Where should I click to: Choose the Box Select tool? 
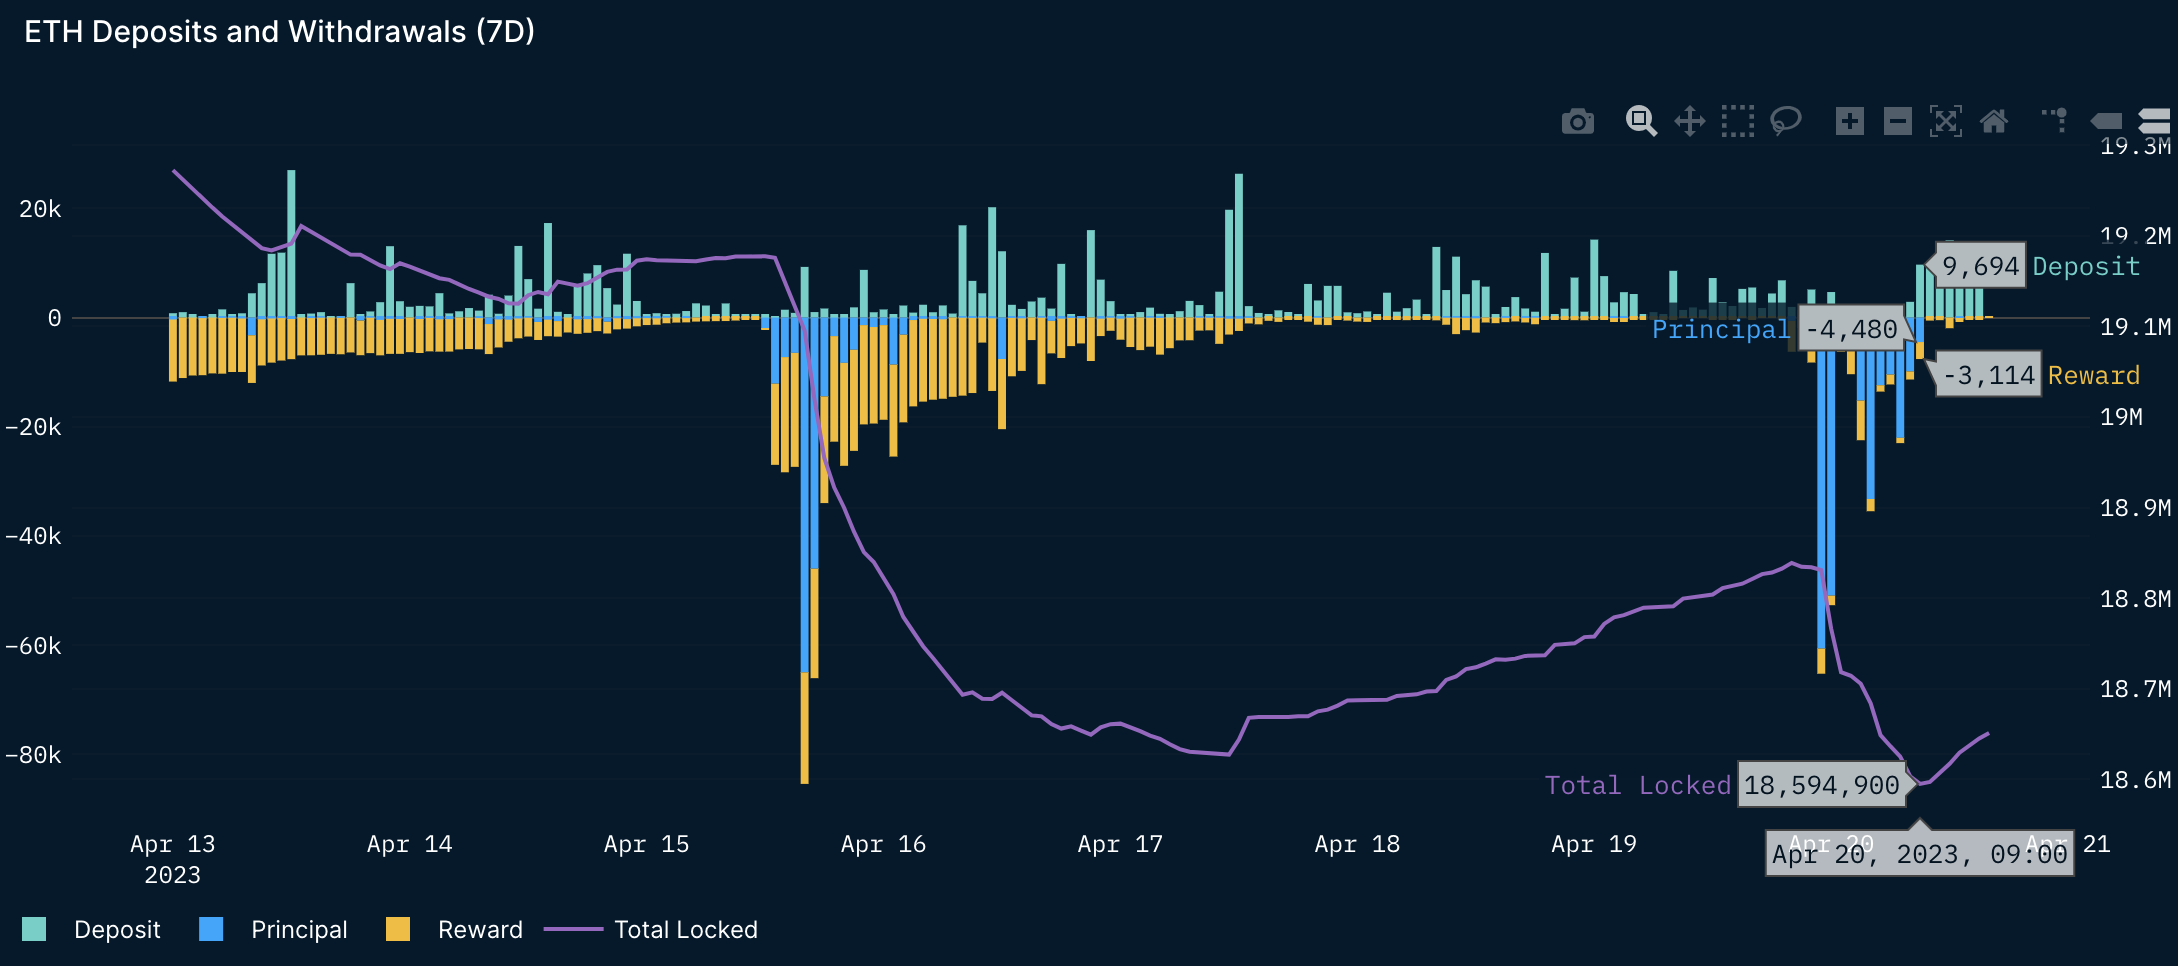coord(1737,121)
